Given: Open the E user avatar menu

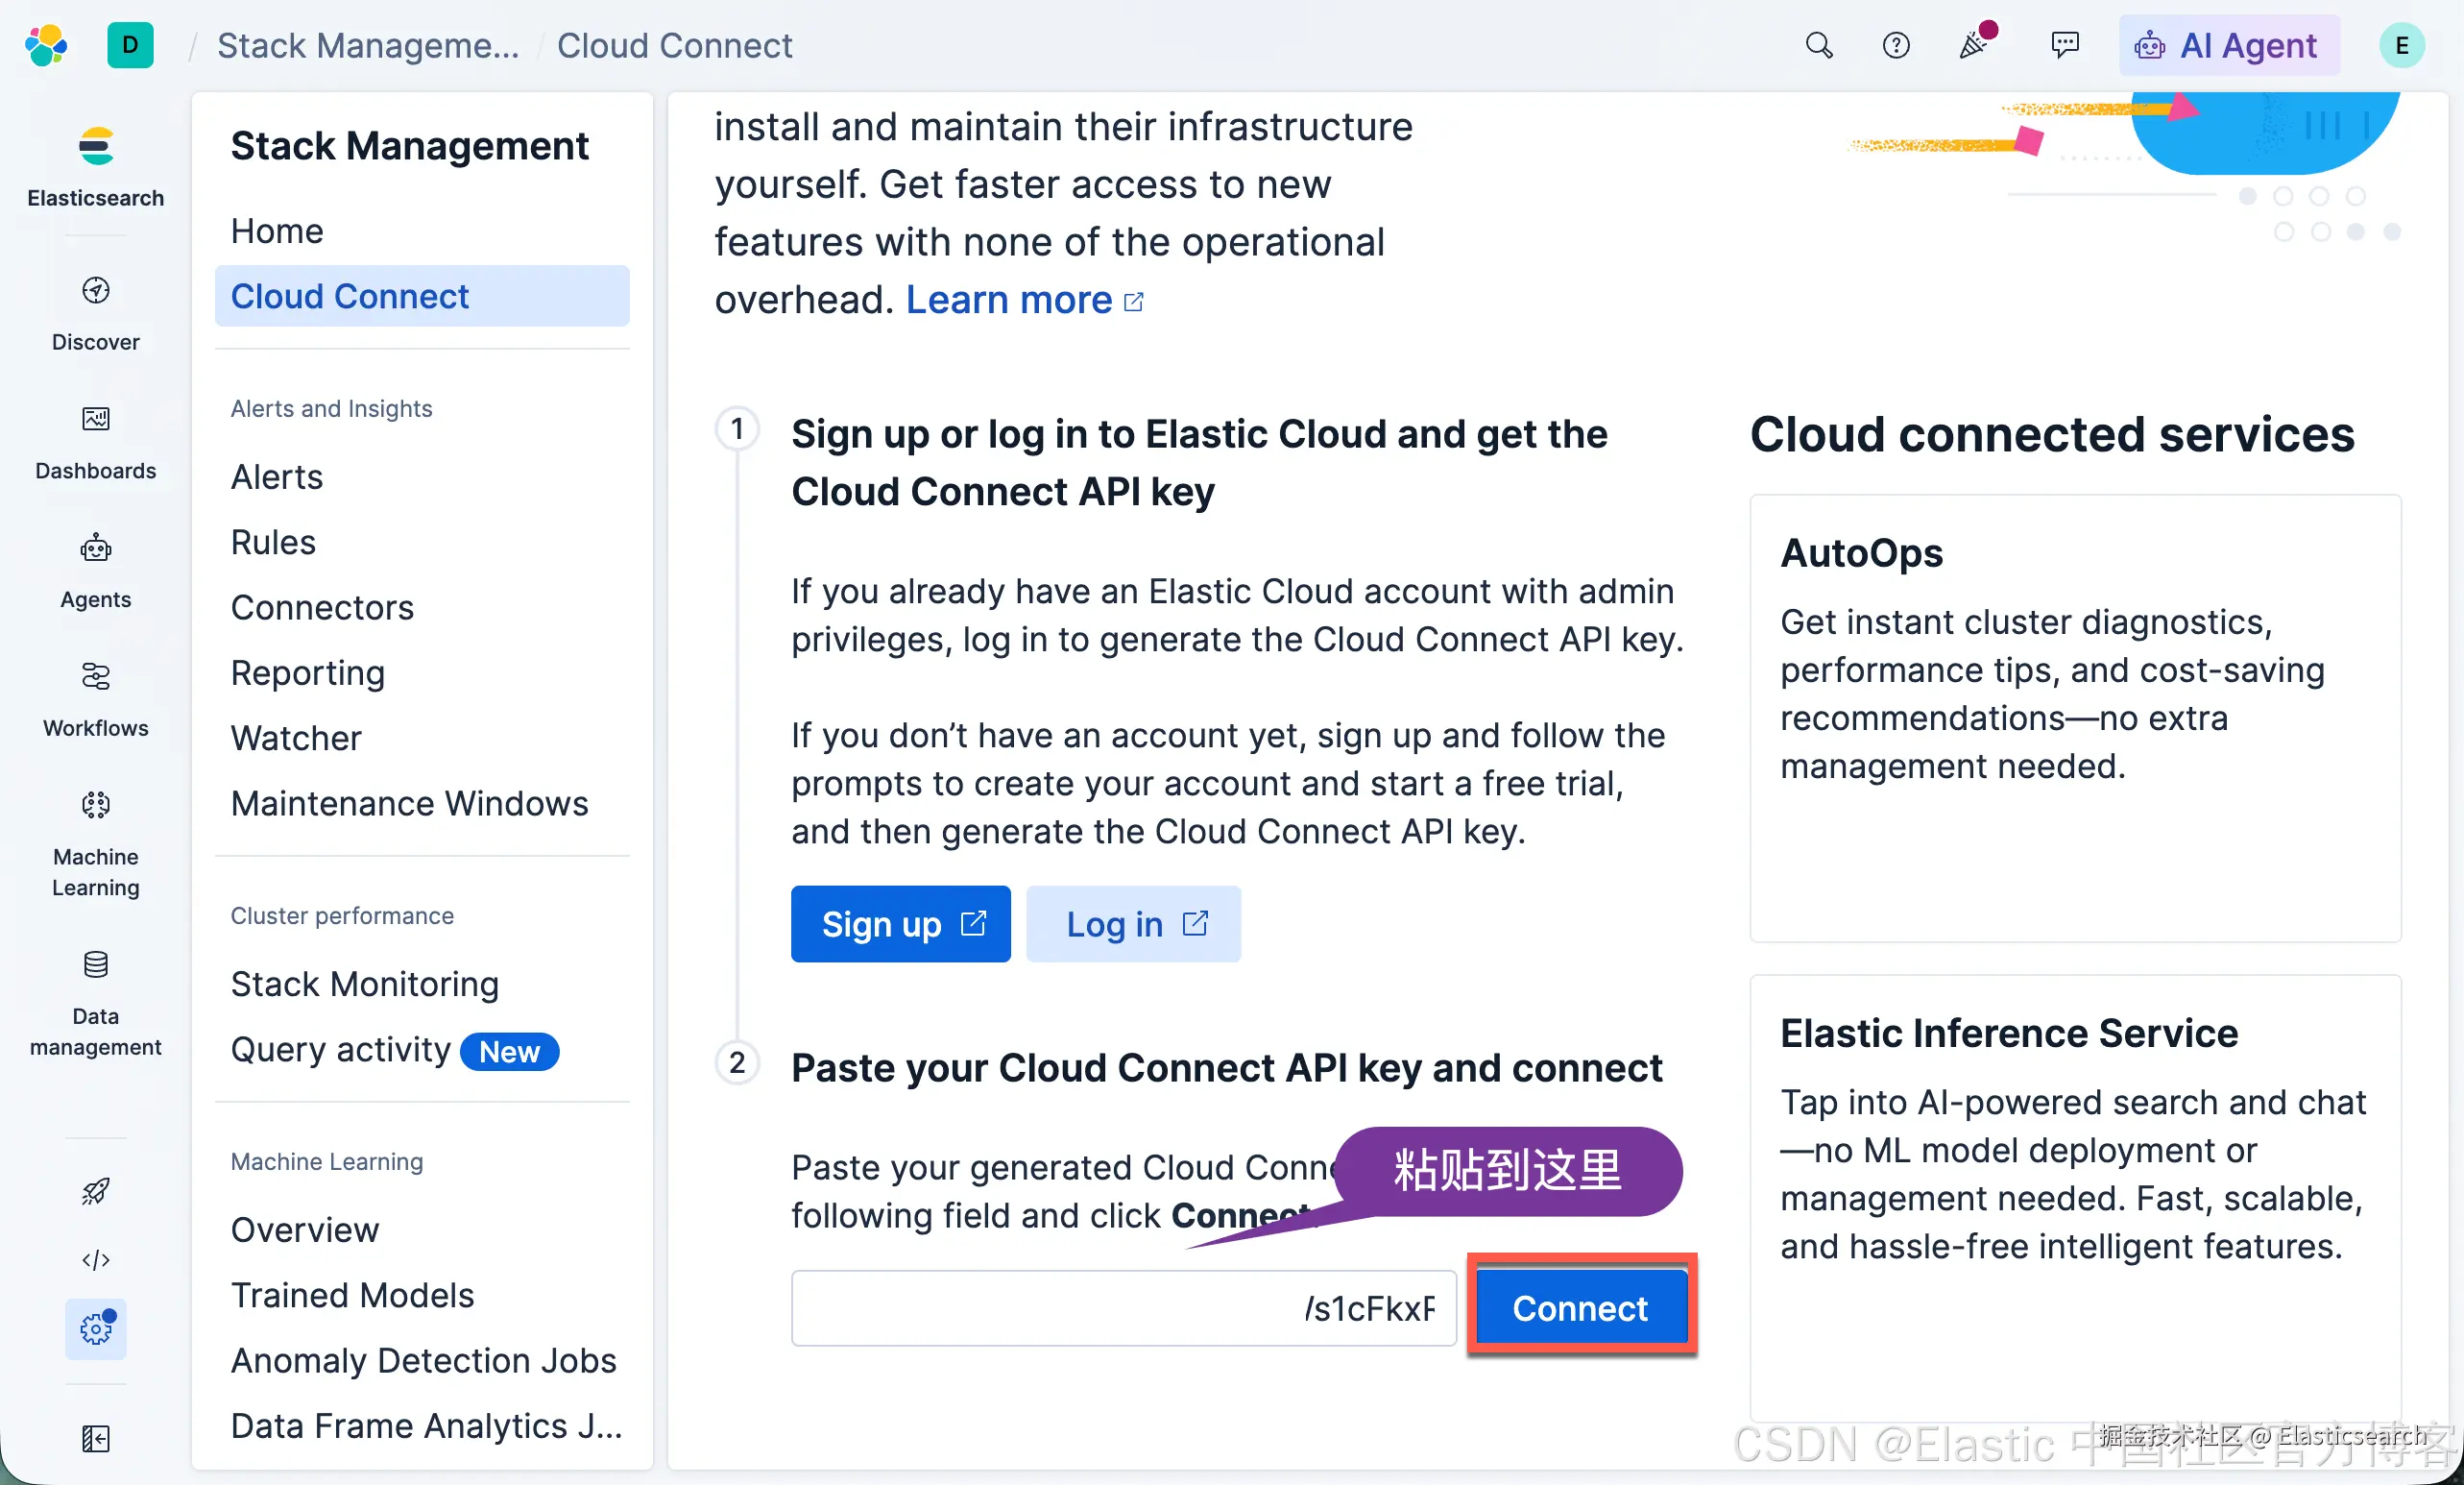Looking at the screenshot, I should point(2401,45).
